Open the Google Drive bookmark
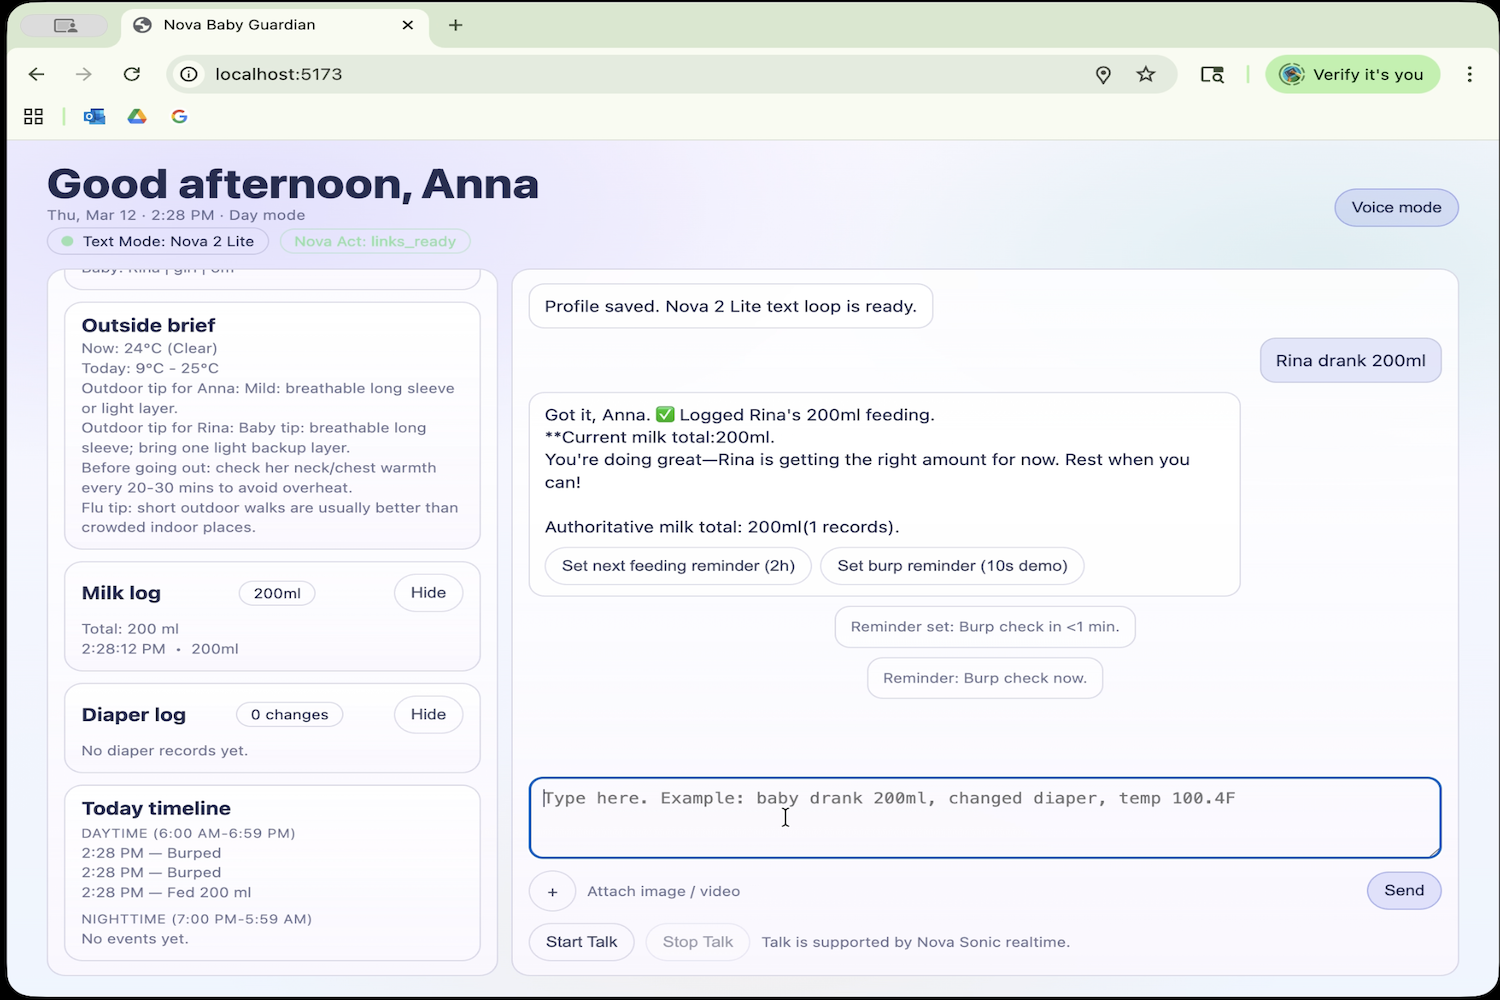The height and width of the screenshot is (1000, 1500). (137, 117)
